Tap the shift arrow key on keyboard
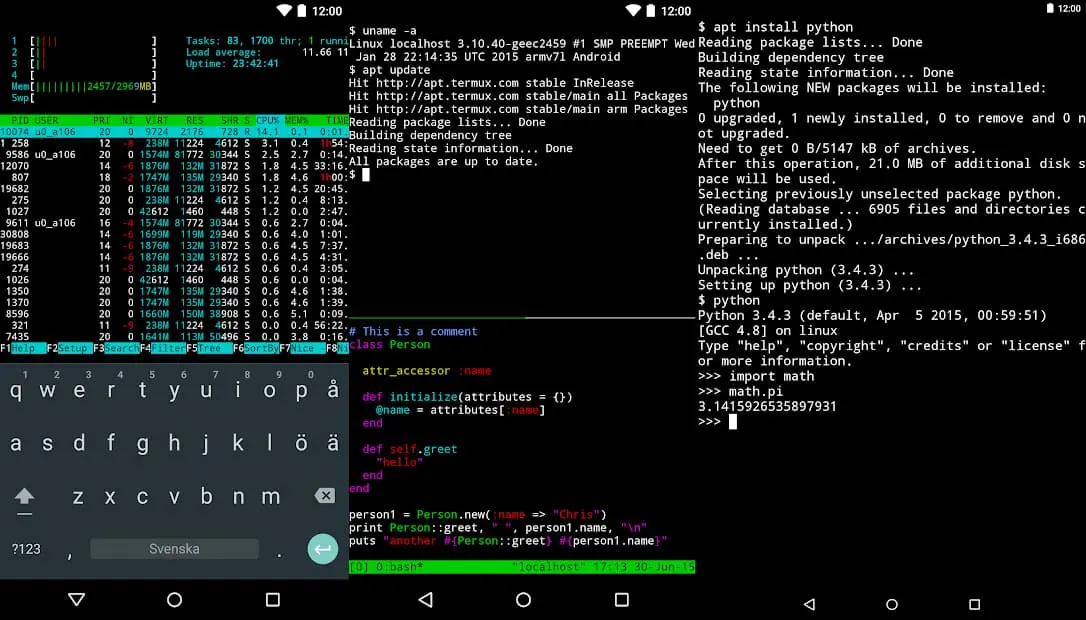Image resolution: width=1086 pixels, height=620 pixels. pos(24,497)
